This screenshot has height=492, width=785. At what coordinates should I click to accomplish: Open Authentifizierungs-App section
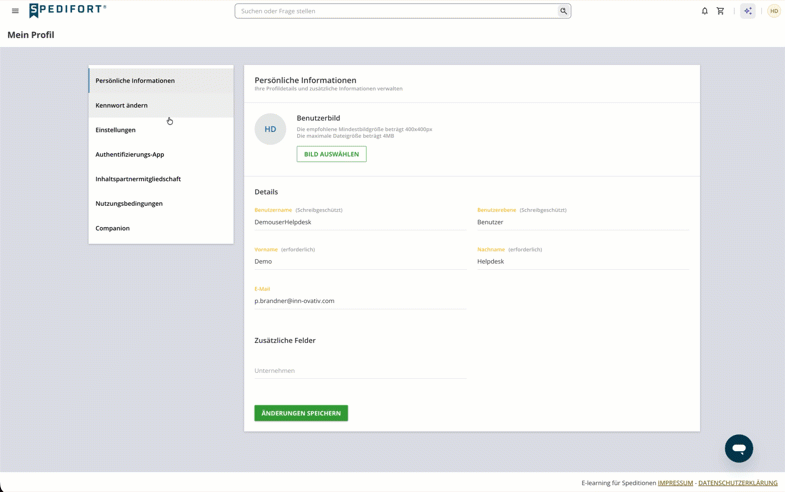coord(161,154)
